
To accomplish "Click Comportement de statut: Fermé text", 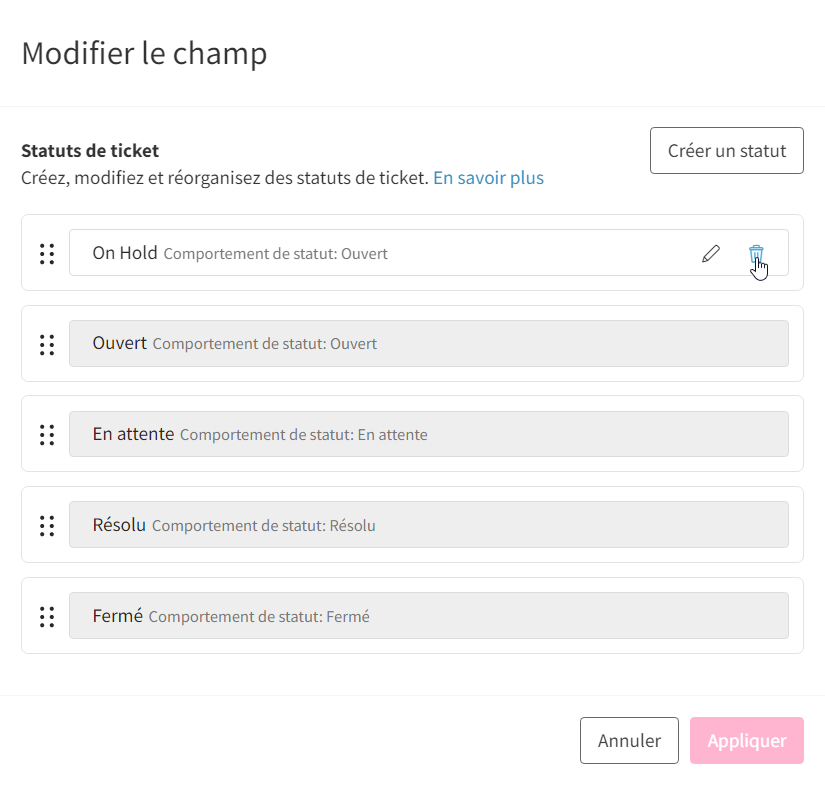I will (259, 617).
